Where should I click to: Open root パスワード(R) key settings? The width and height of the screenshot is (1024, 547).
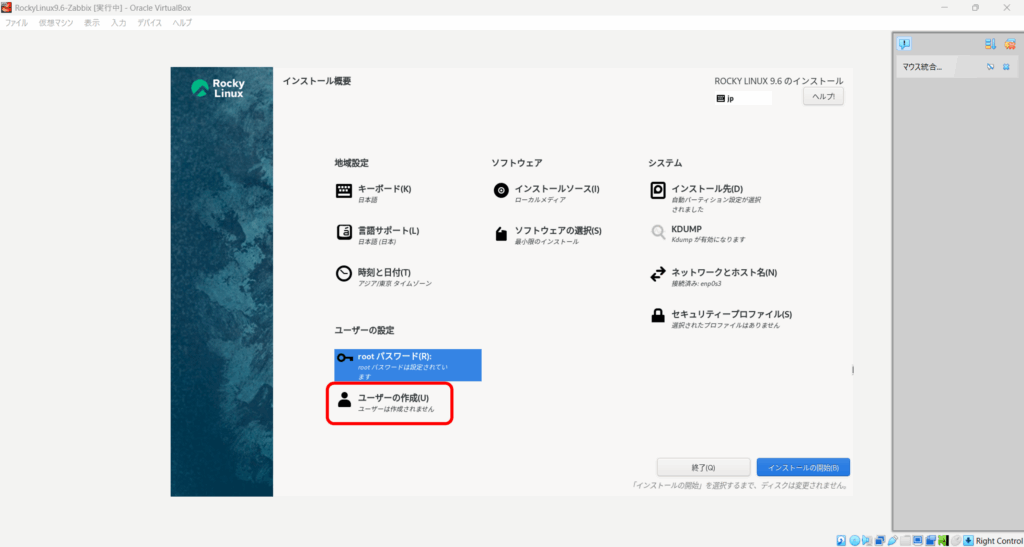[408, 366]
